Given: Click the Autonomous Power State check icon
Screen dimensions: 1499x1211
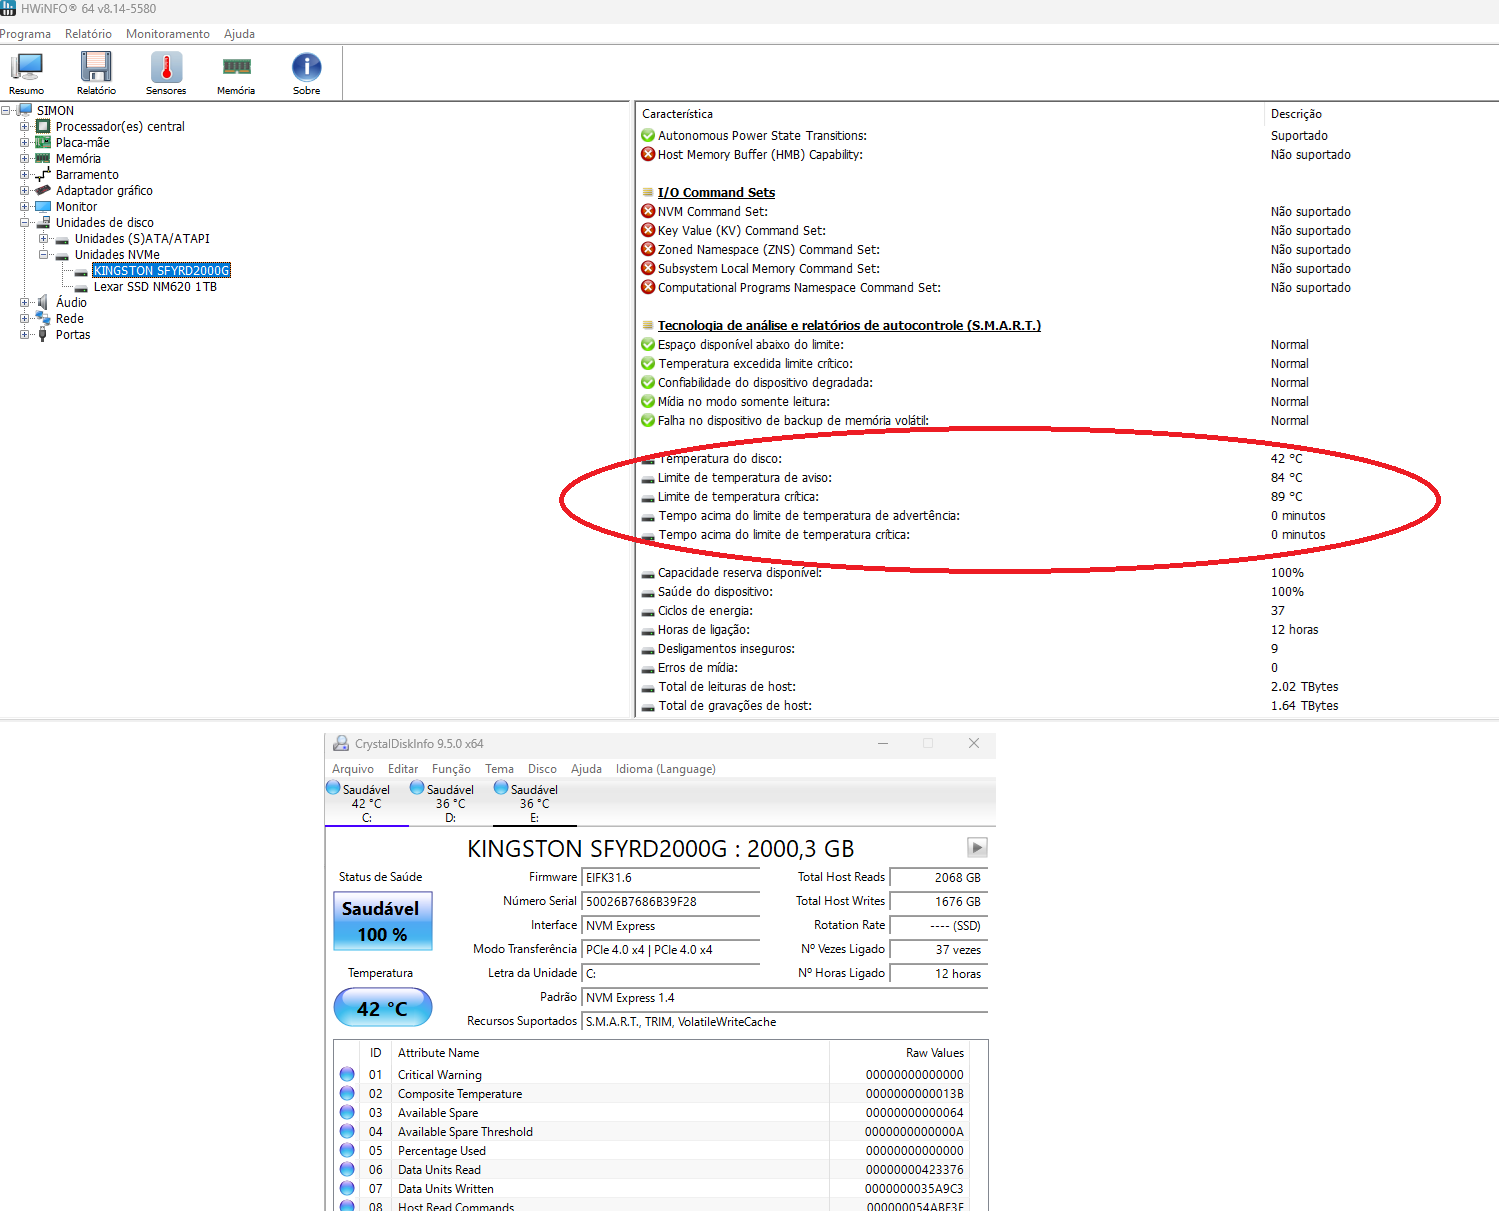Looking at the screenshot, I should [x=648, y=136].
